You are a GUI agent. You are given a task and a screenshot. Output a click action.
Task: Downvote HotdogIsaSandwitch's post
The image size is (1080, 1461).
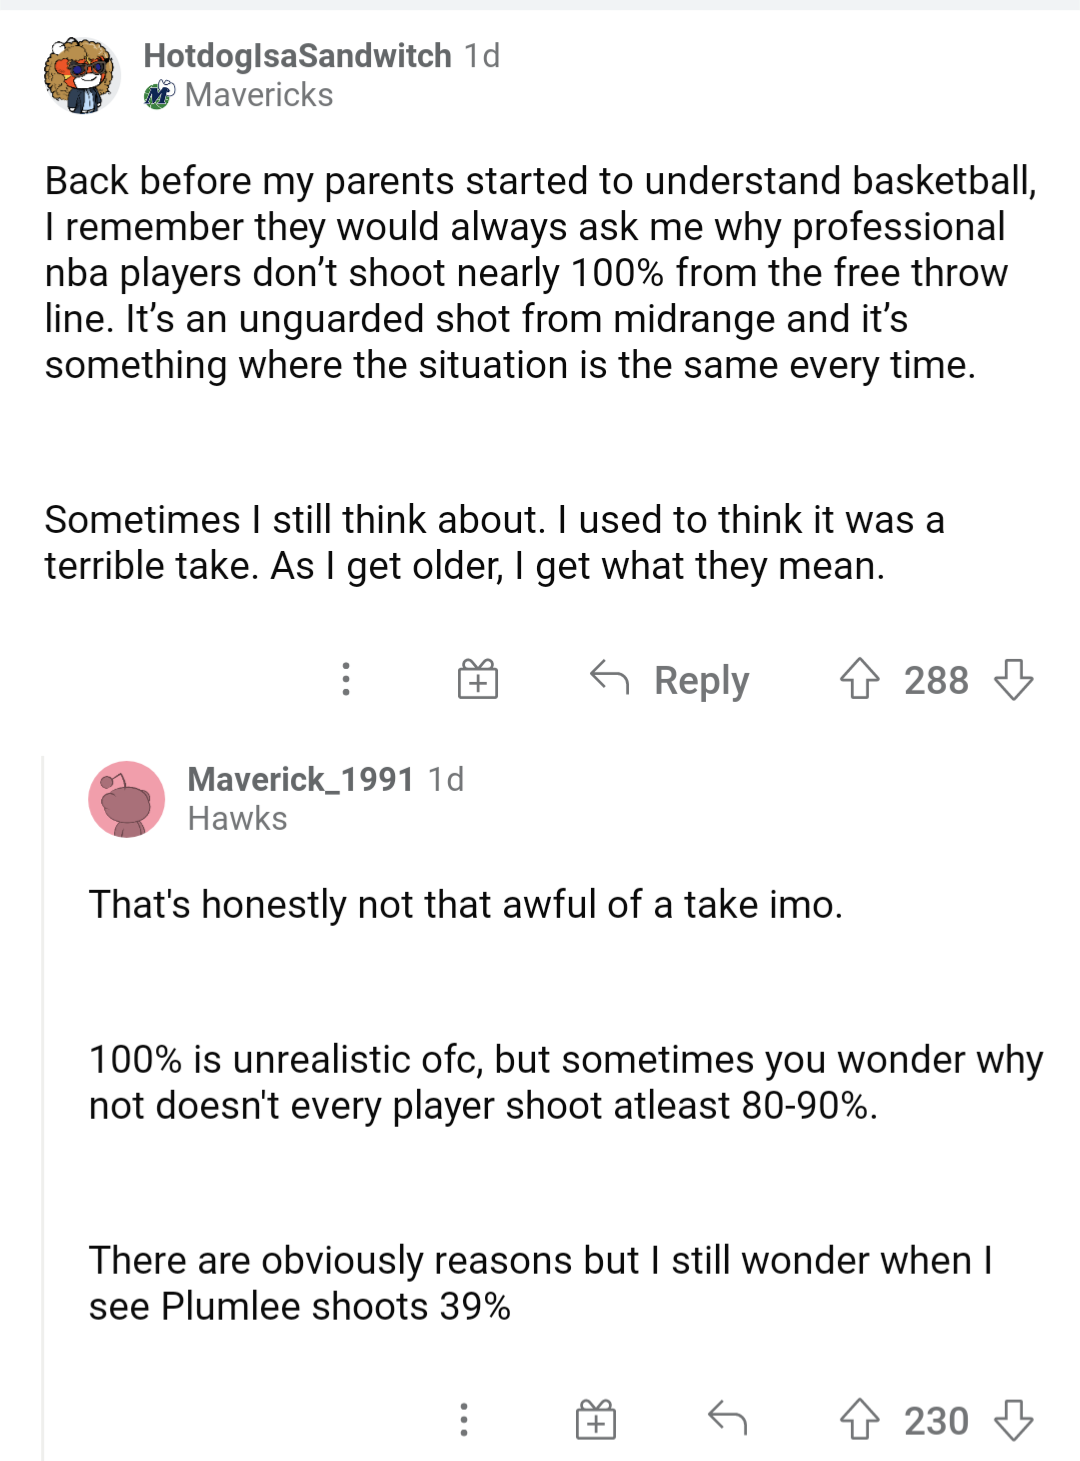[1014, 683]
